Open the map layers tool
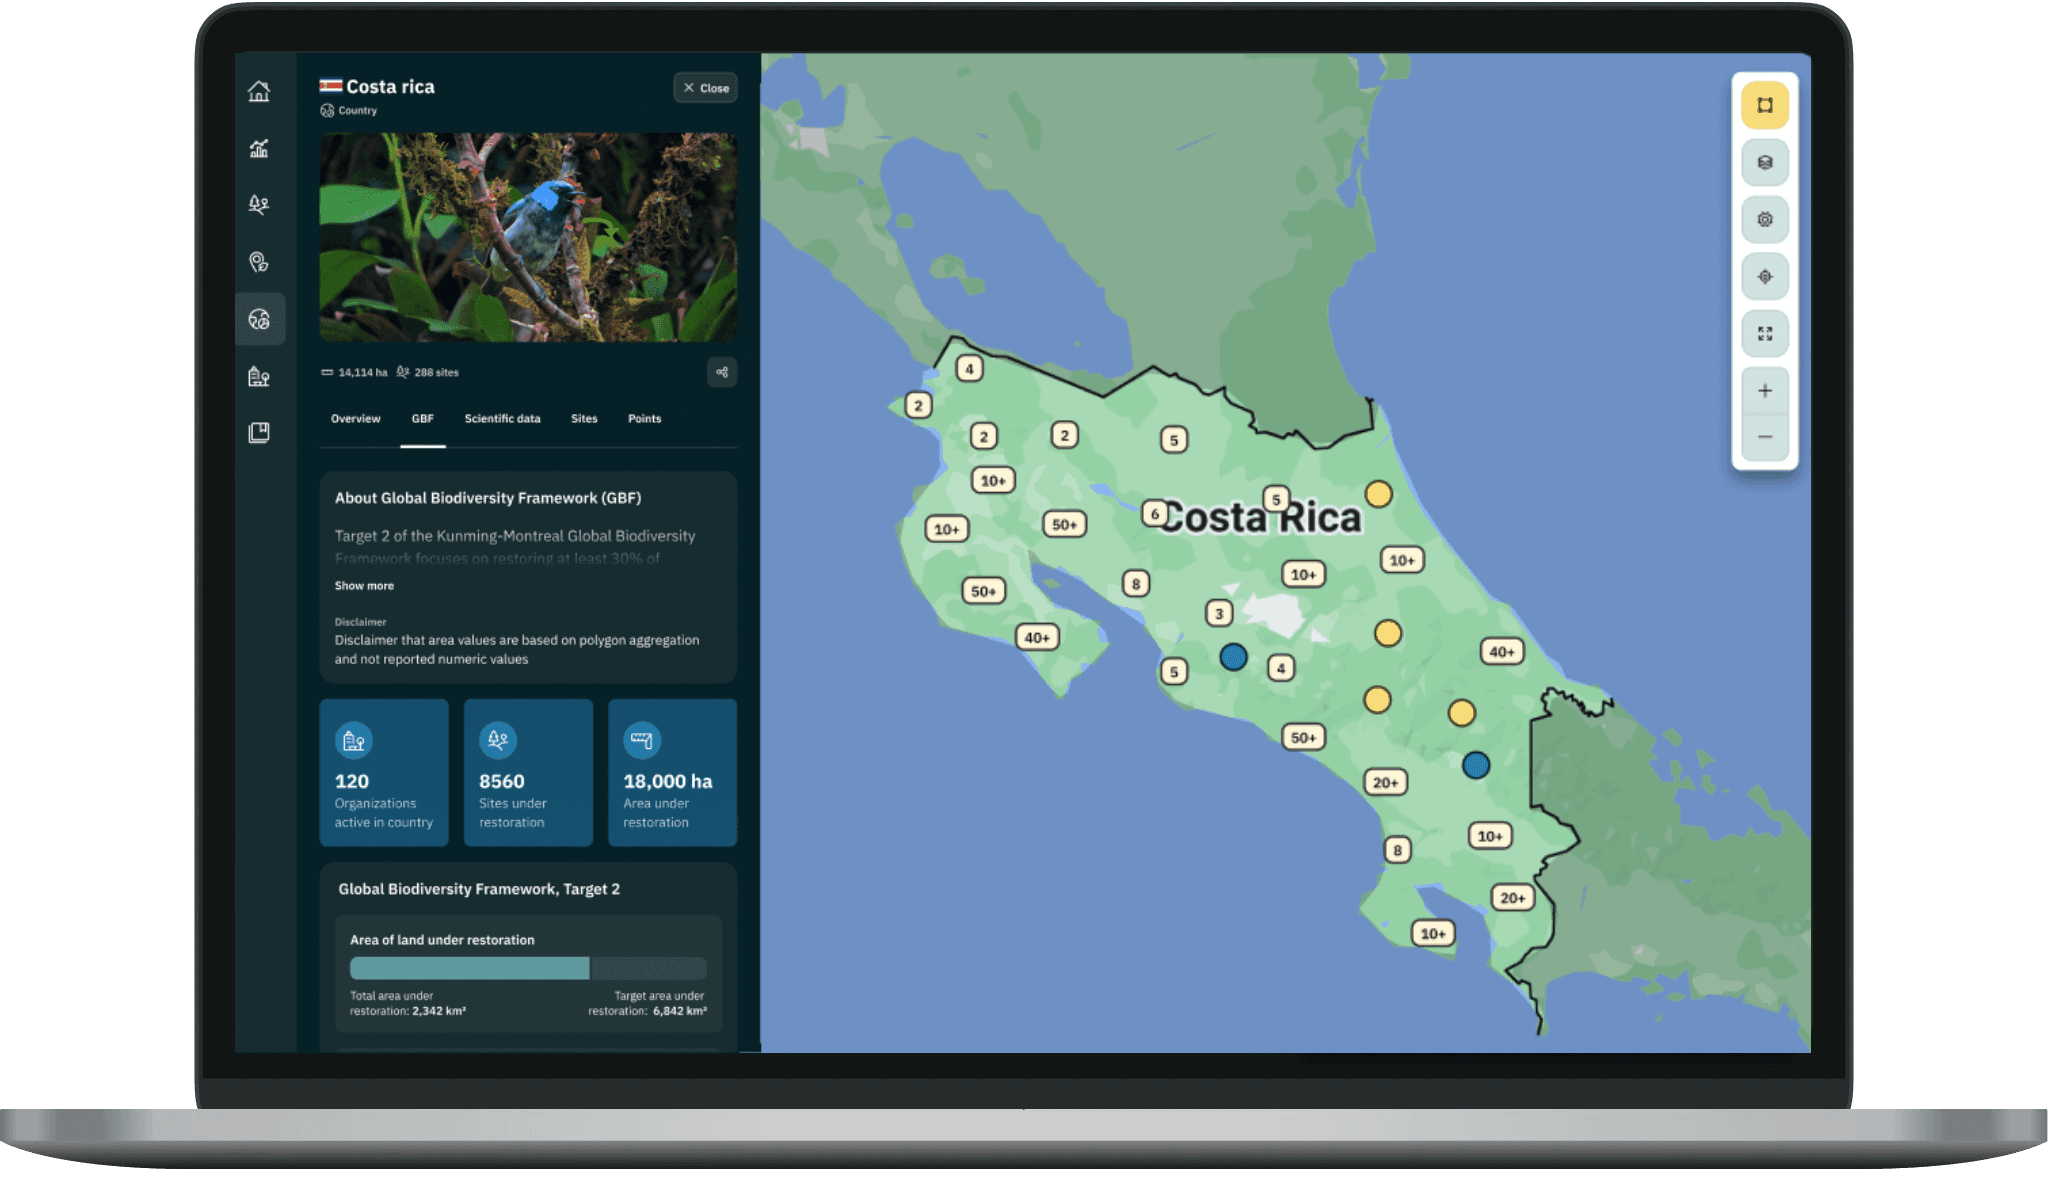Screen dimensions: 2048x1181 (1764, 162)
